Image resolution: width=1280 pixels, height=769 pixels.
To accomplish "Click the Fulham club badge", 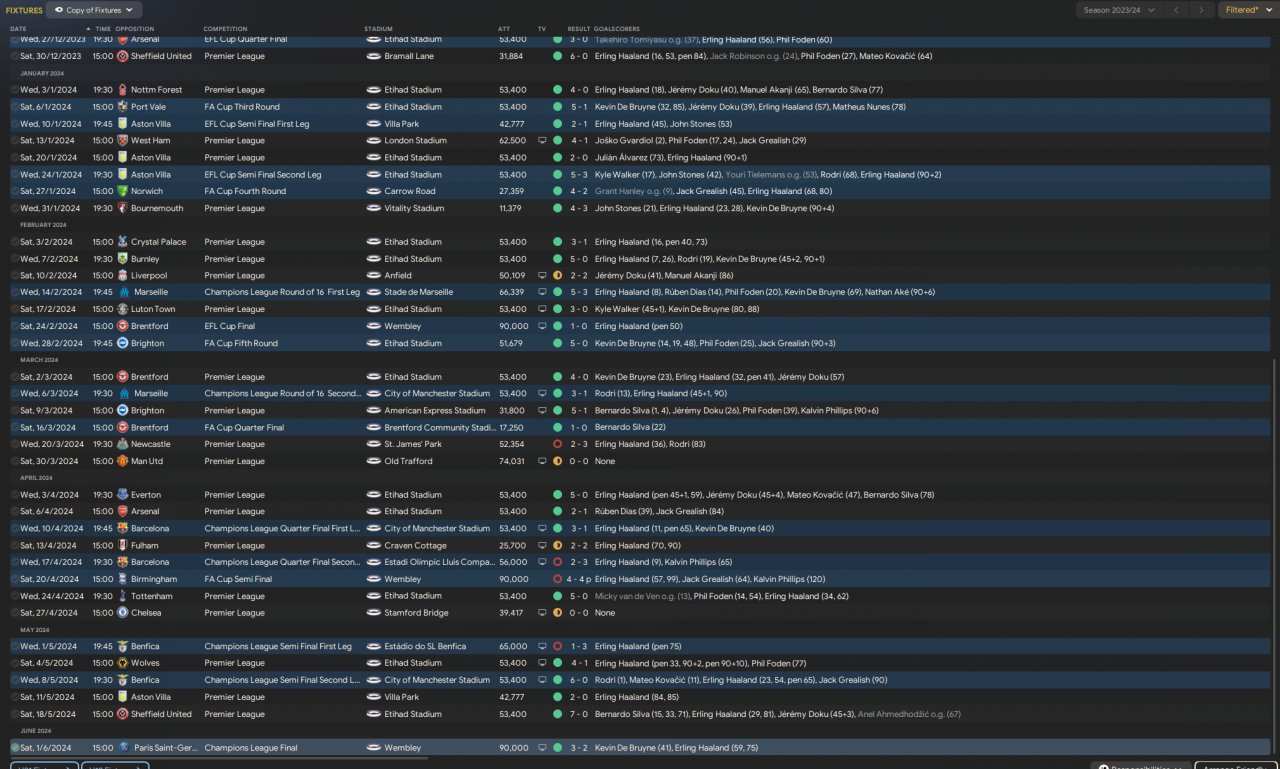I will pyautogui.click(x=123, y=546).
